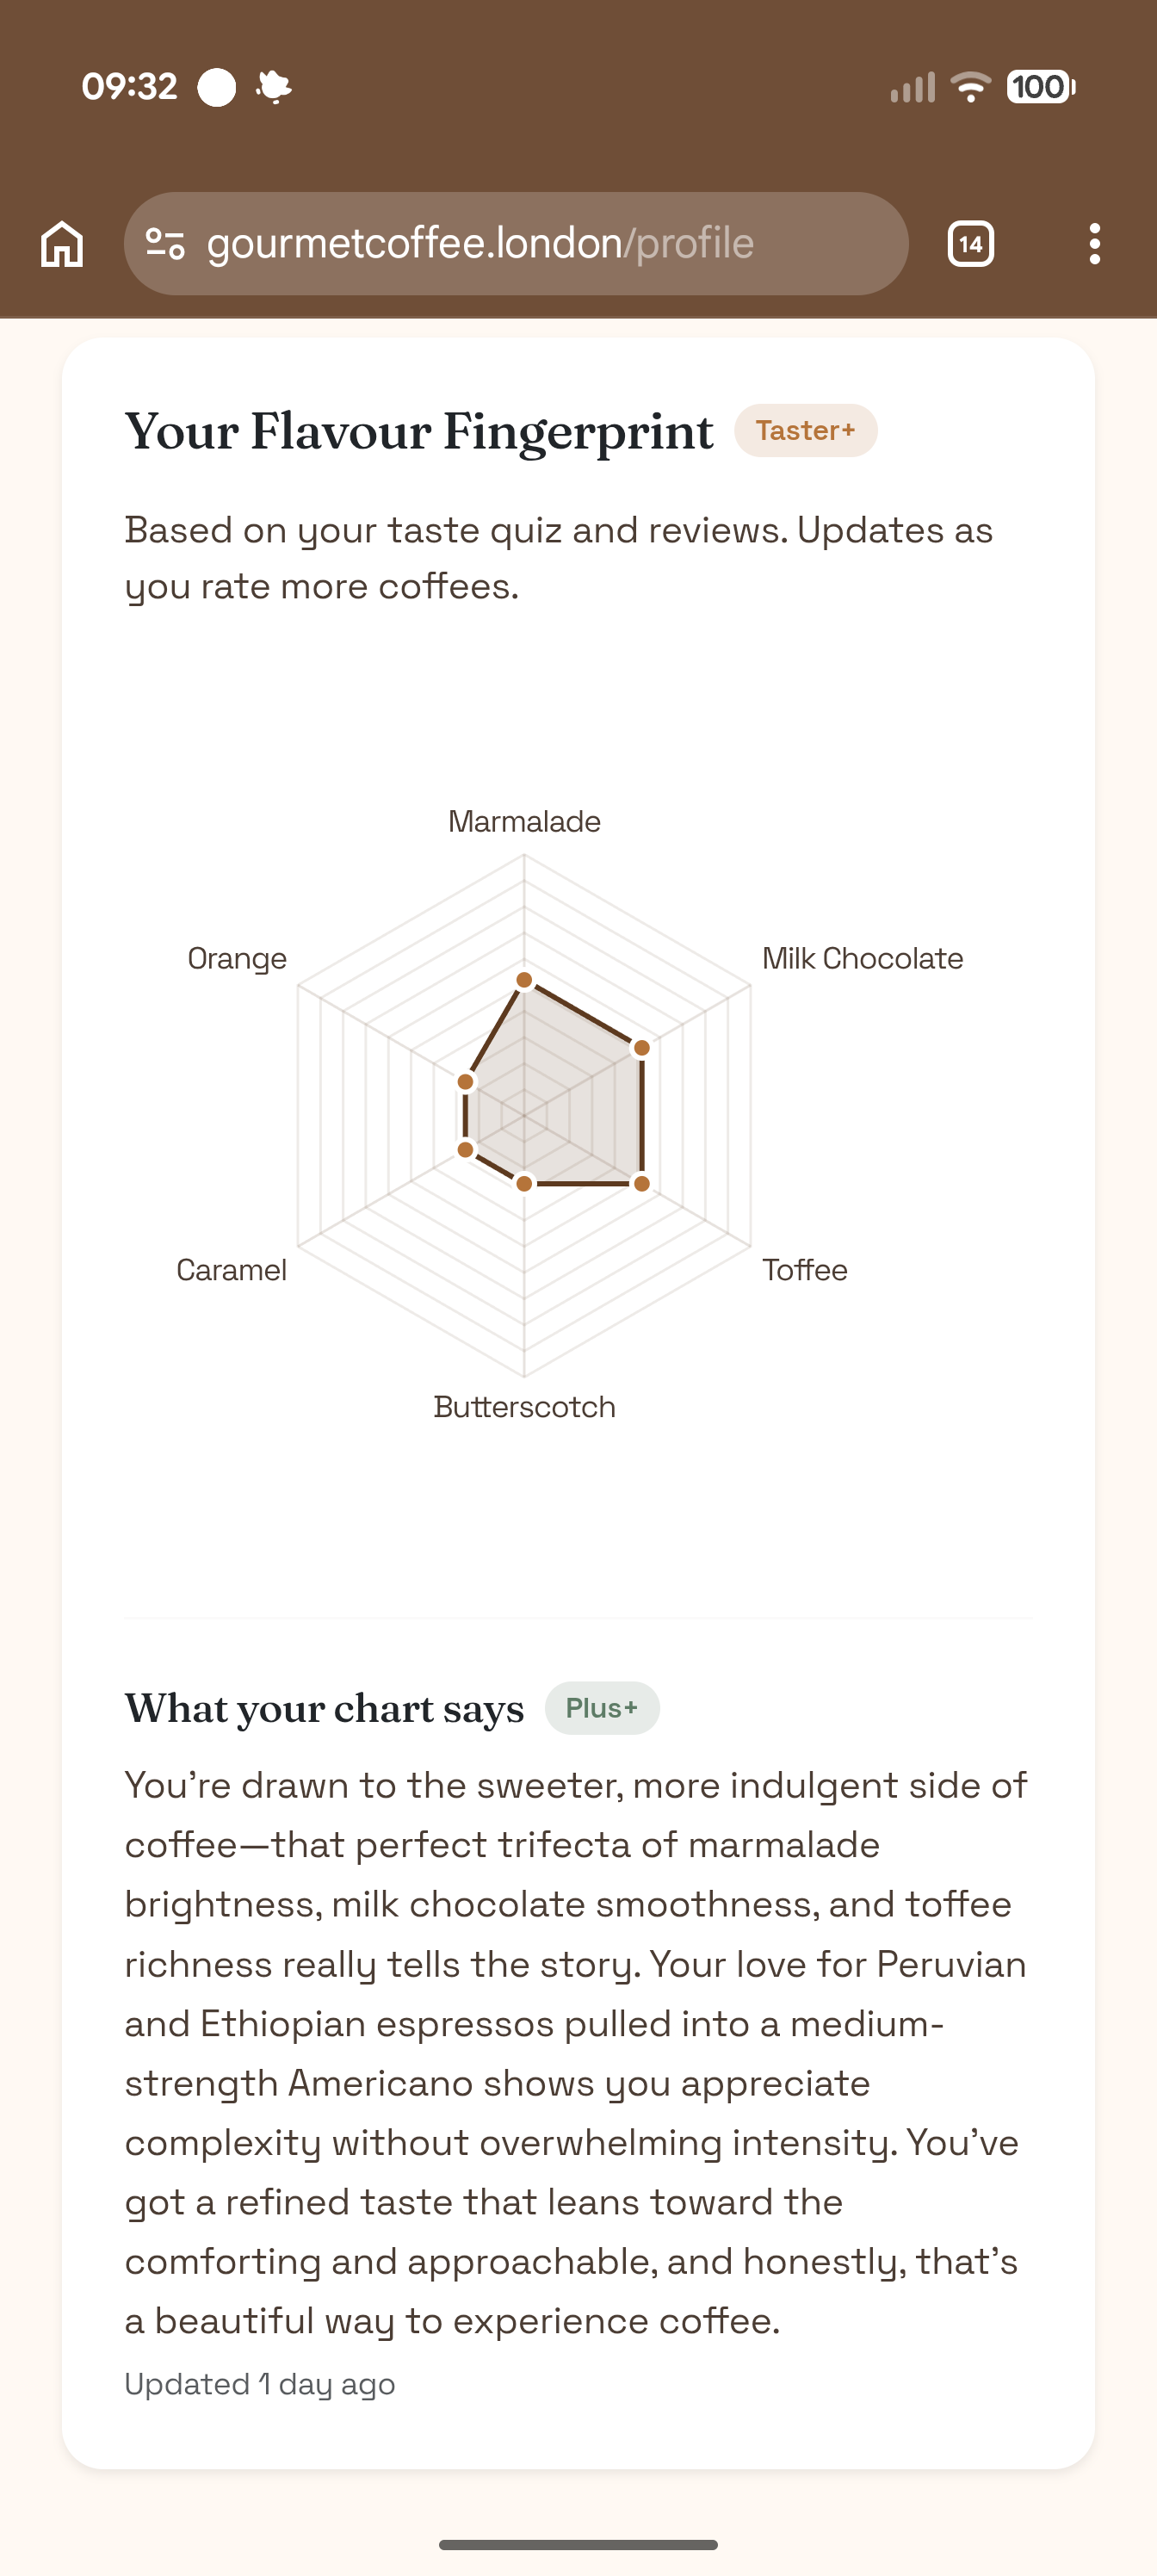
Task: Select the Butterscotch axis label
Action: tap(524, 1406)
